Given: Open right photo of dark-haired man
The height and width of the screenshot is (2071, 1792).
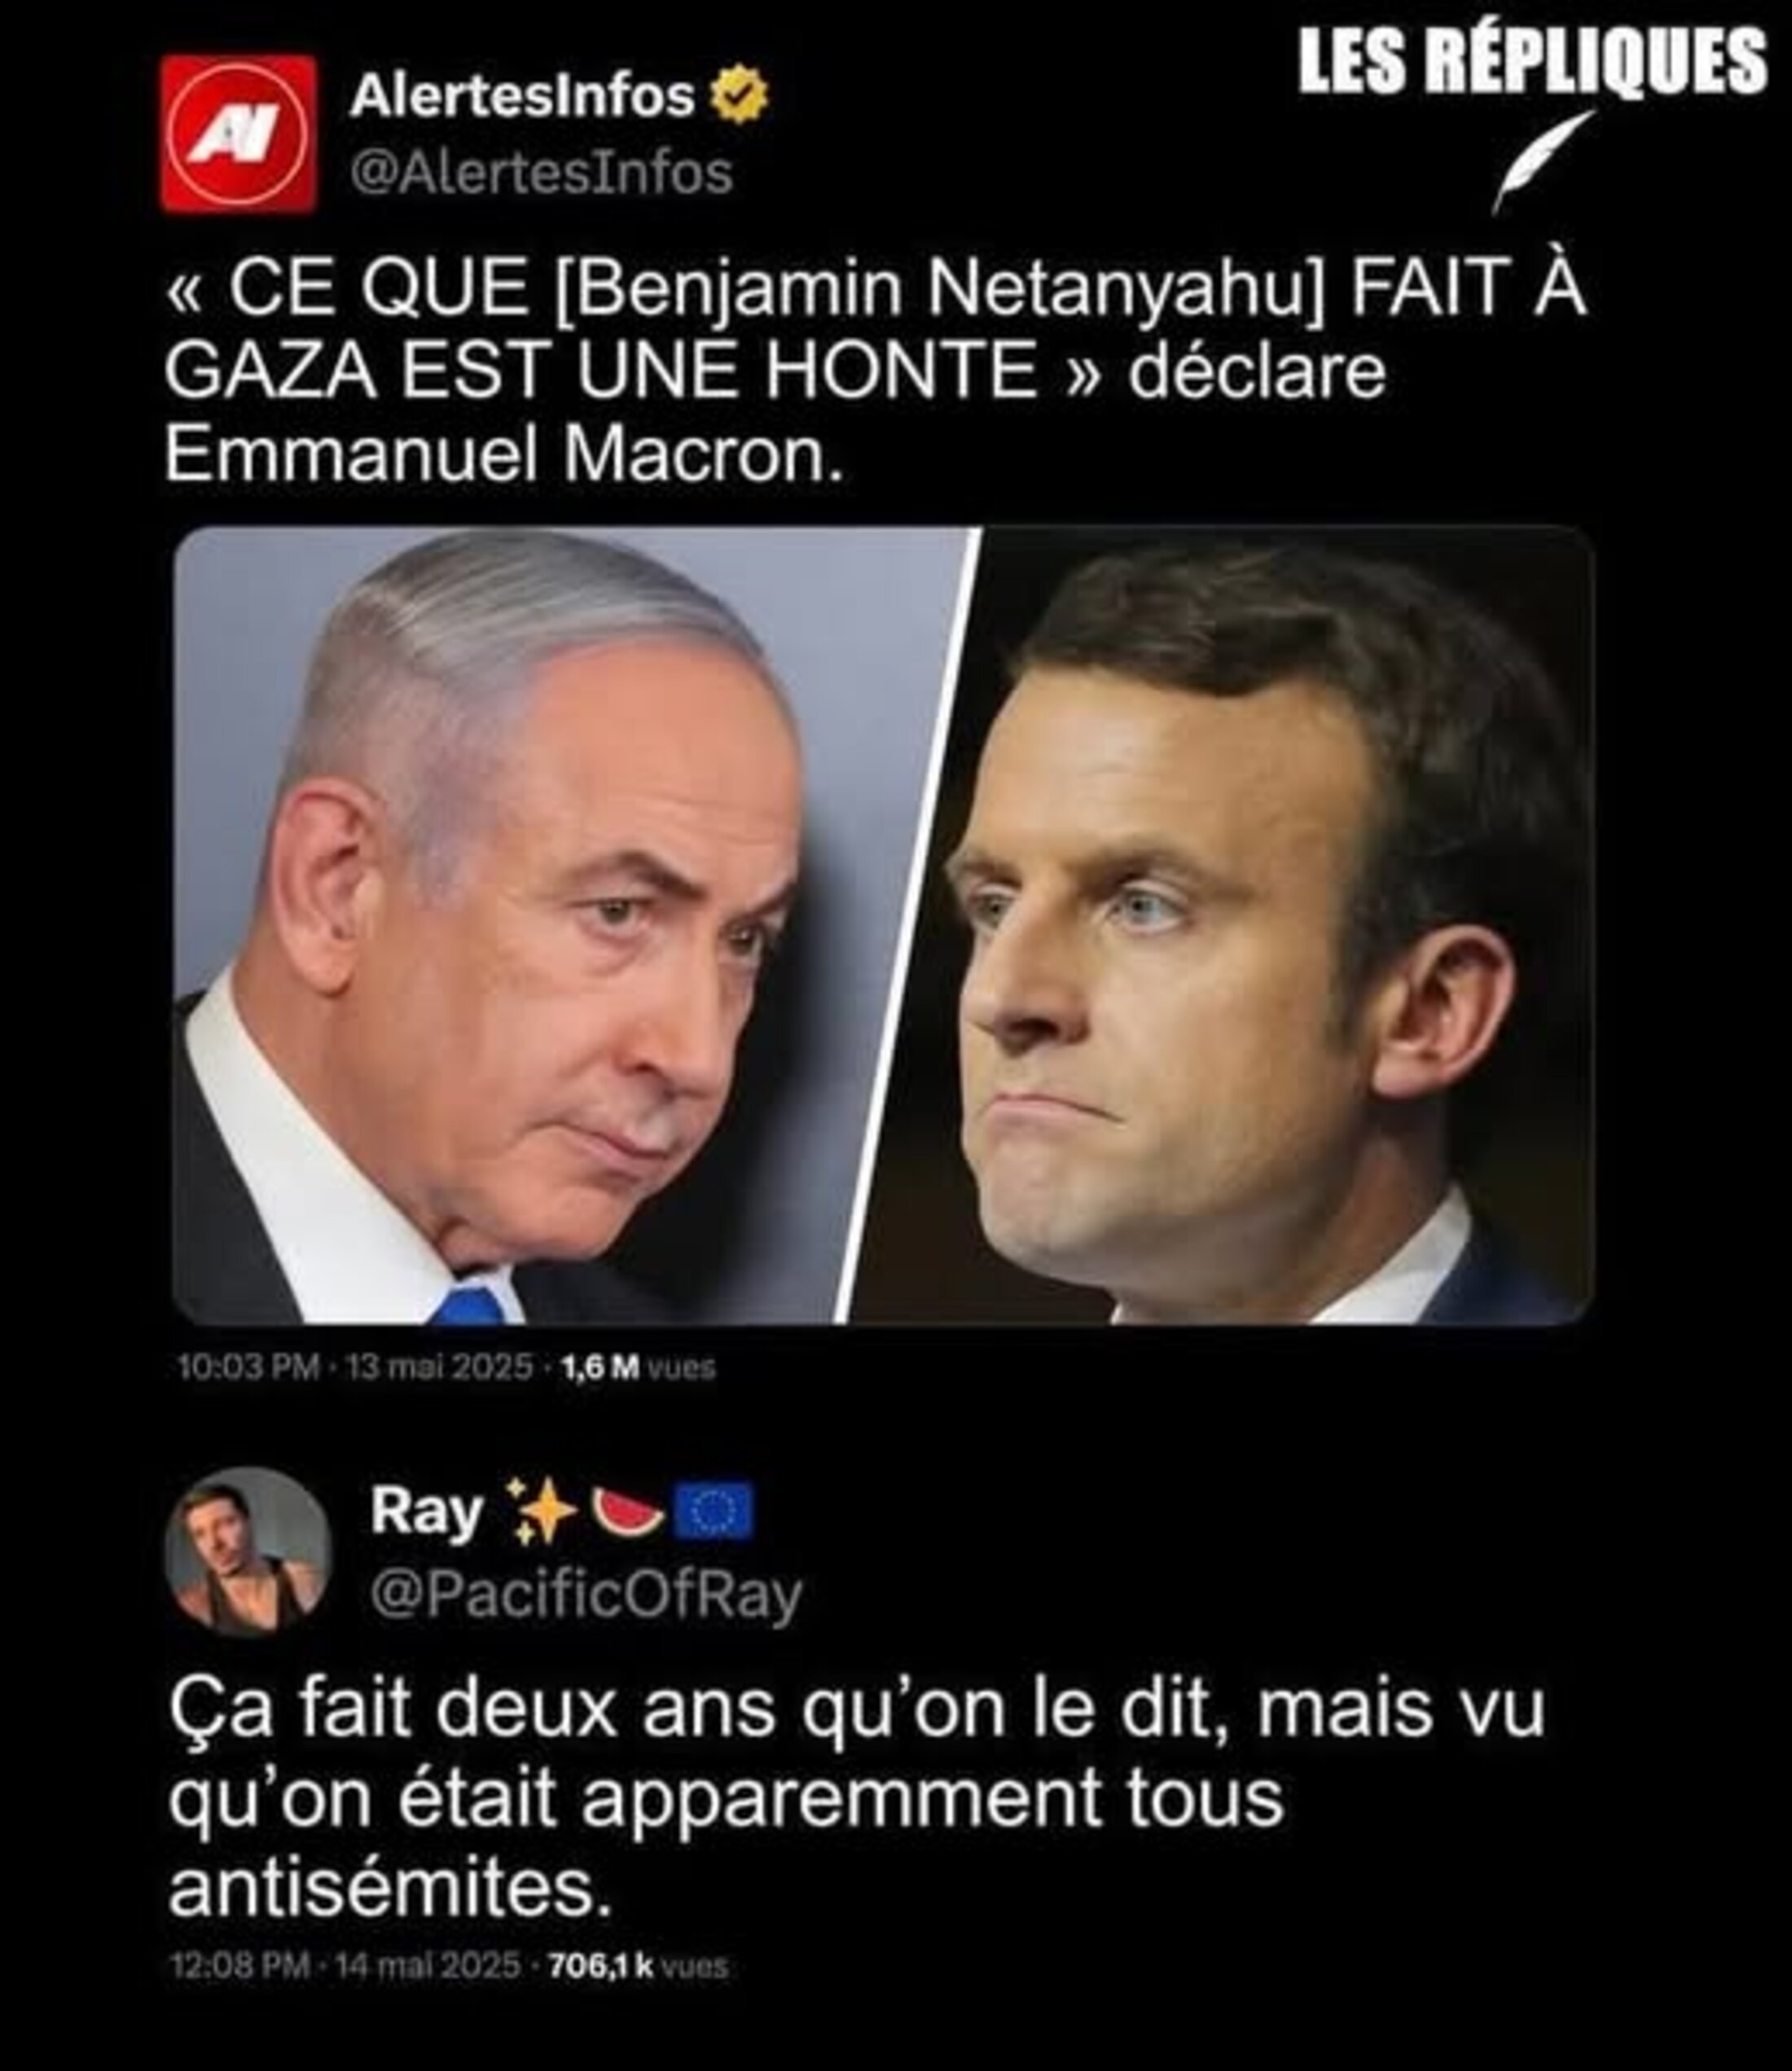Looking at the screenshot, I should [x=1220, y=925].
